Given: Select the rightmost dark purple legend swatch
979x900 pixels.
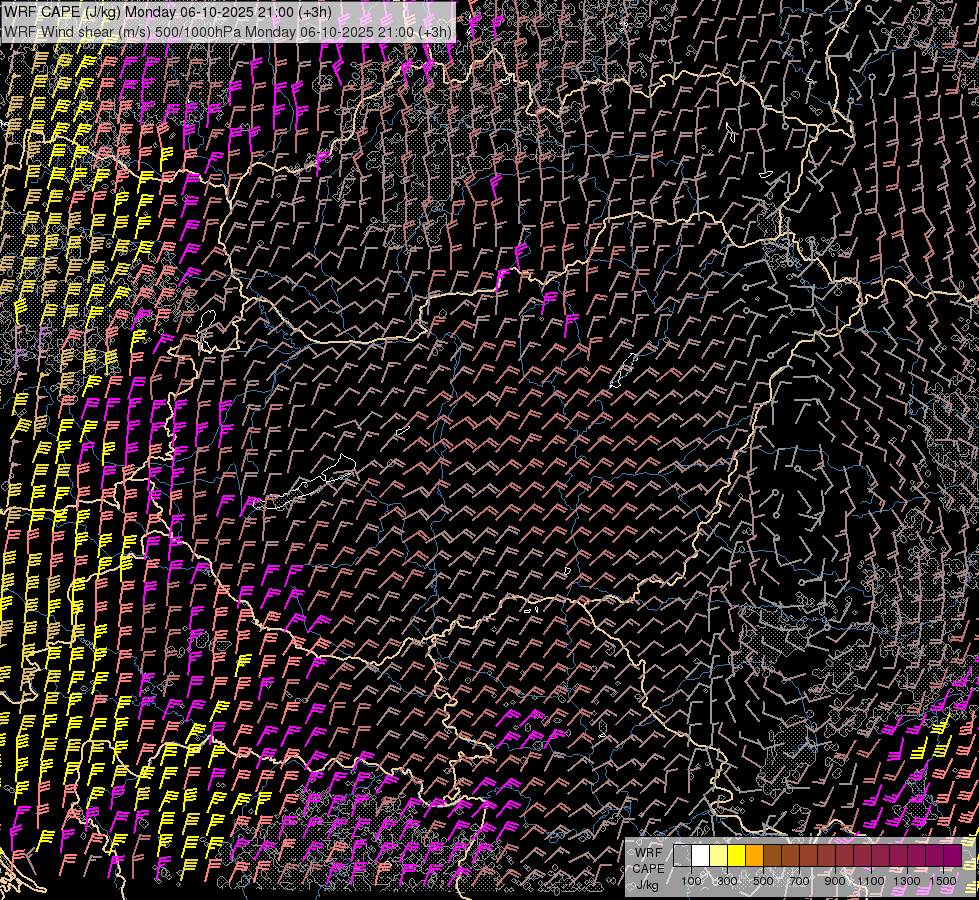Looking at the screenshot, I should click(953, 856).
